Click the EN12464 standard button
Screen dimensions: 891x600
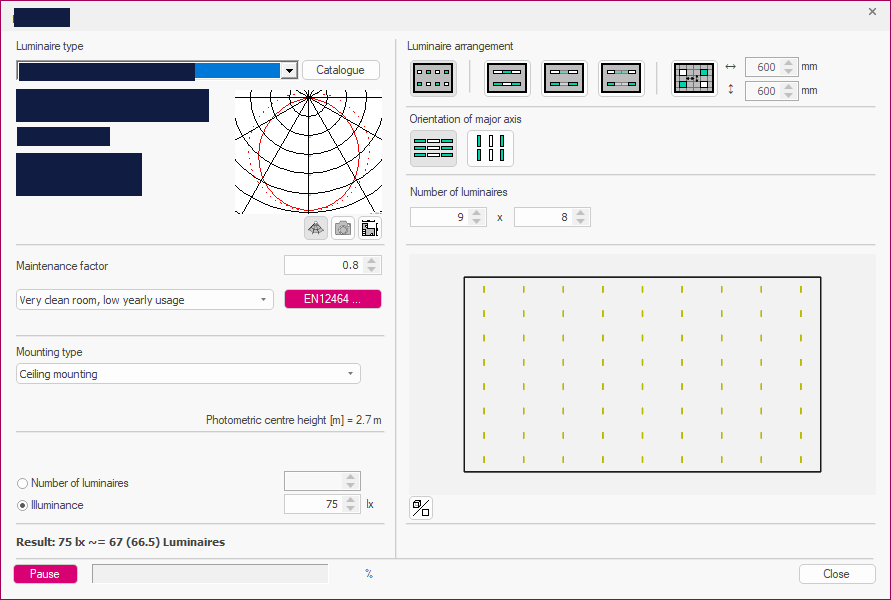(x=332, y=299)
